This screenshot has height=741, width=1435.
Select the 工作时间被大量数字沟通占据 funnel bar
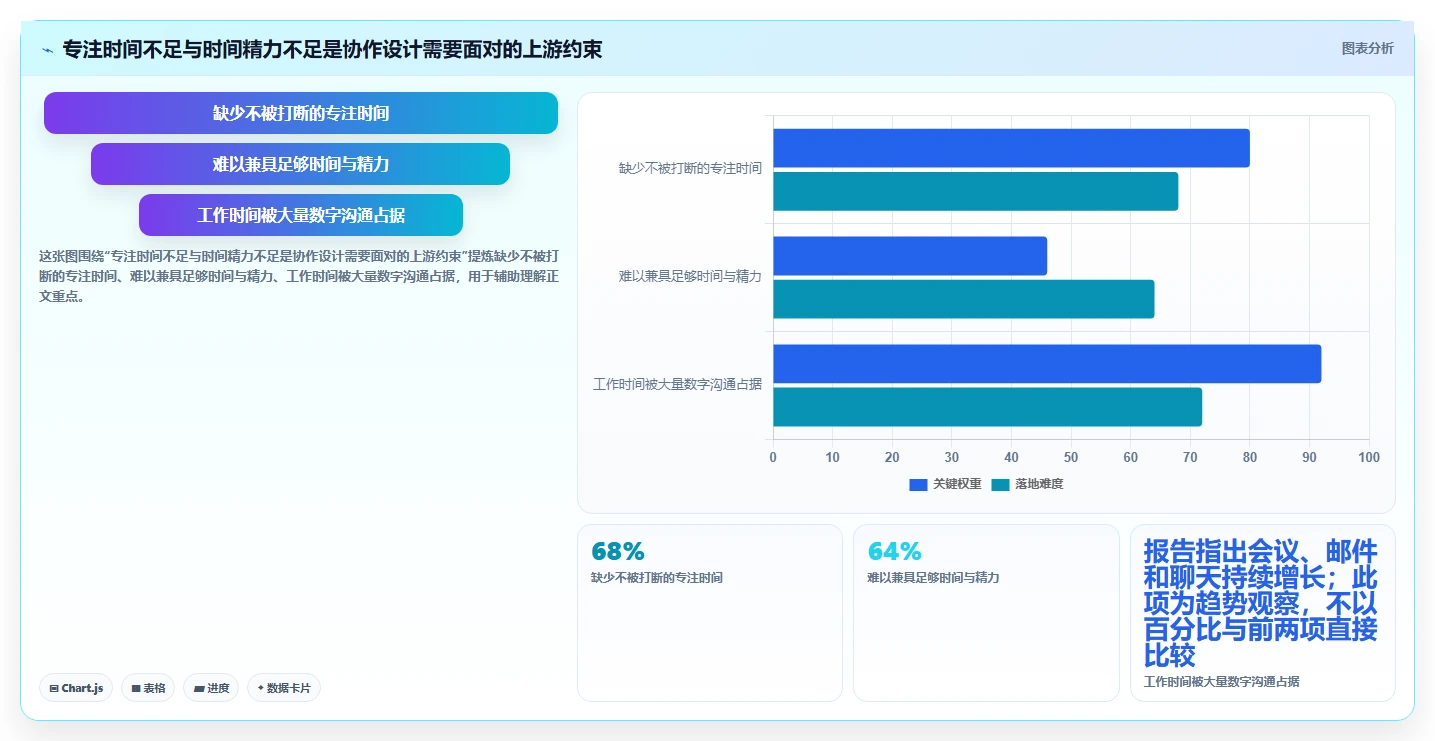coord(301,215)
